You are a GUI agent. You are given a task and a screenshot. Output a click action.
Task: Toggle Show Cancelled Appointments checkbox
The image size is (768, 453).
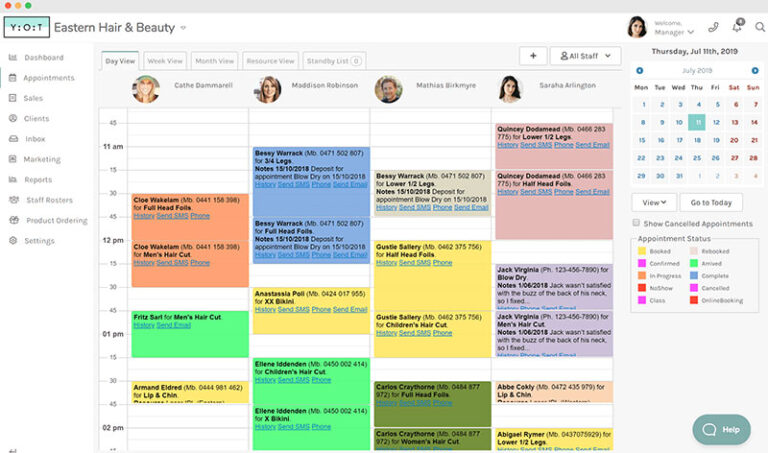[636, 223]
